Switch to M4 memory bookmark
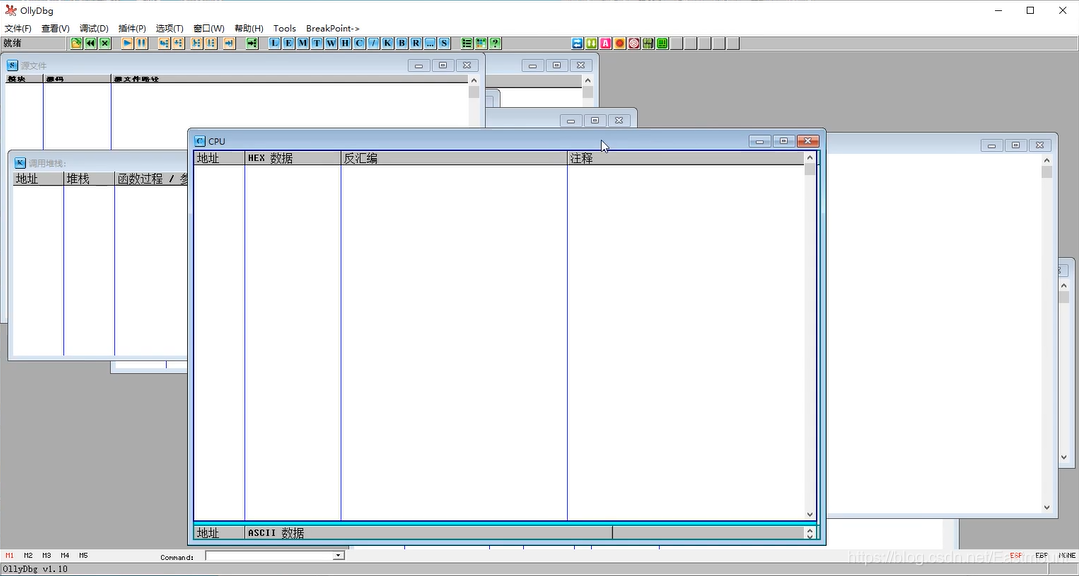The height and width of the screenshot is (576, 1079). (65, 555)
